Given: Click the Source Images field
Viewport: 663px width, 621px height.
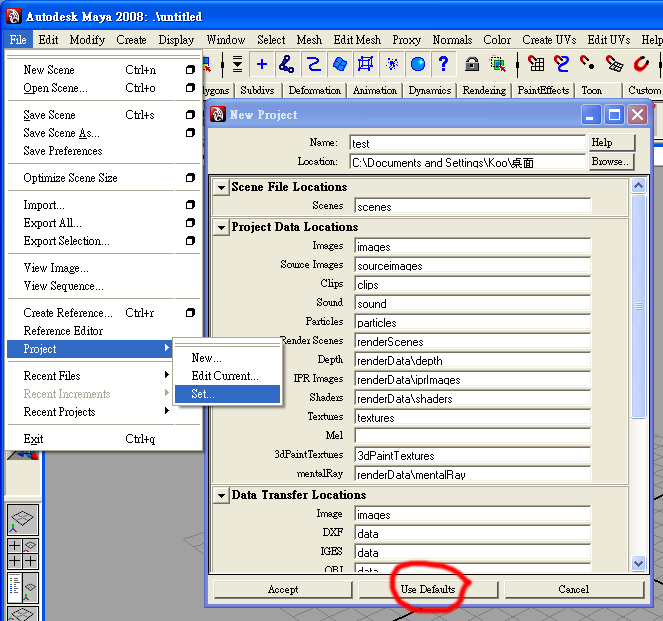Looking at the screenshot, I should click(x=473, y=265).
